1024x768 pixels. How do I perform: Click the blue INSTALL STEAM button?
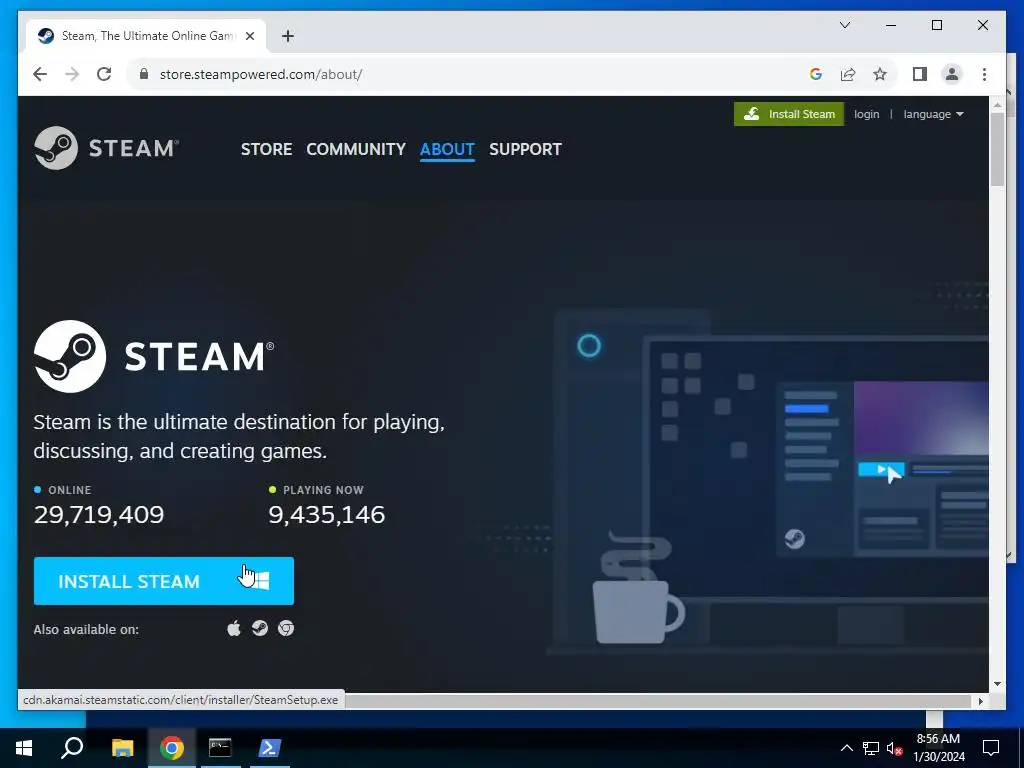tap(164, 581)
